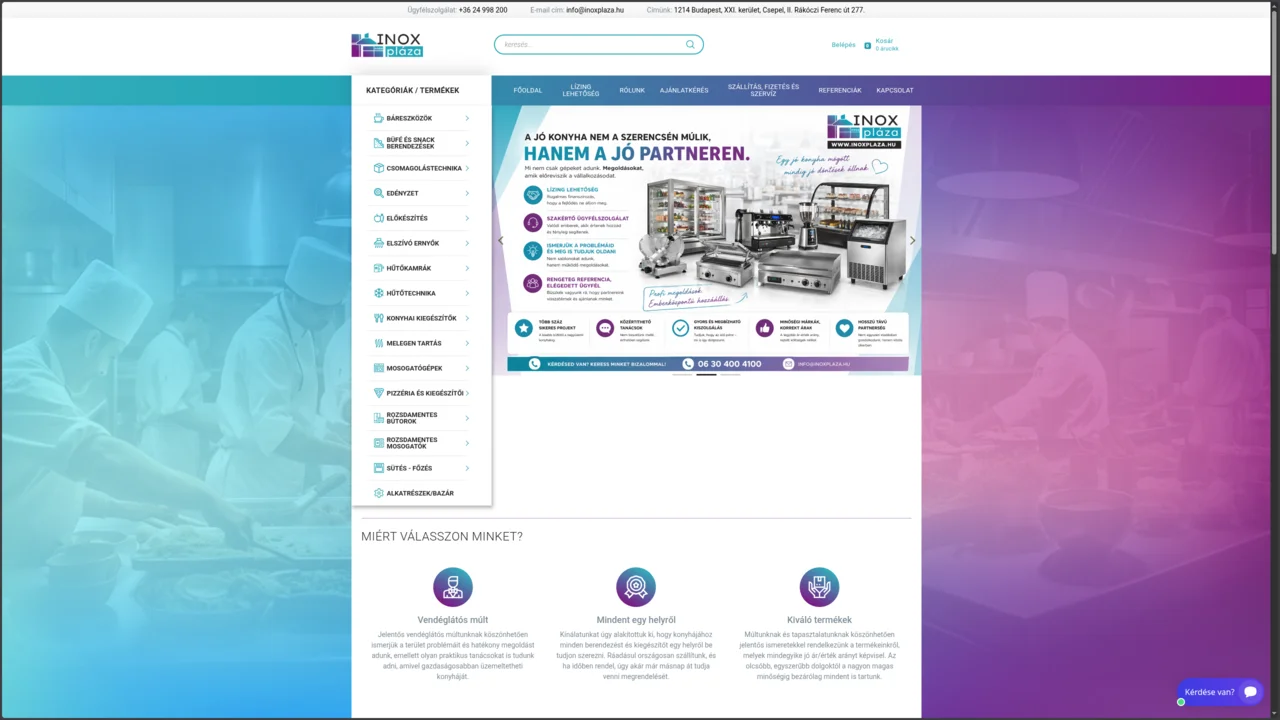Click the info@inoxplaza.hu email link
Viewport: 1280px width, 720px height.
[x=595, y=10]
